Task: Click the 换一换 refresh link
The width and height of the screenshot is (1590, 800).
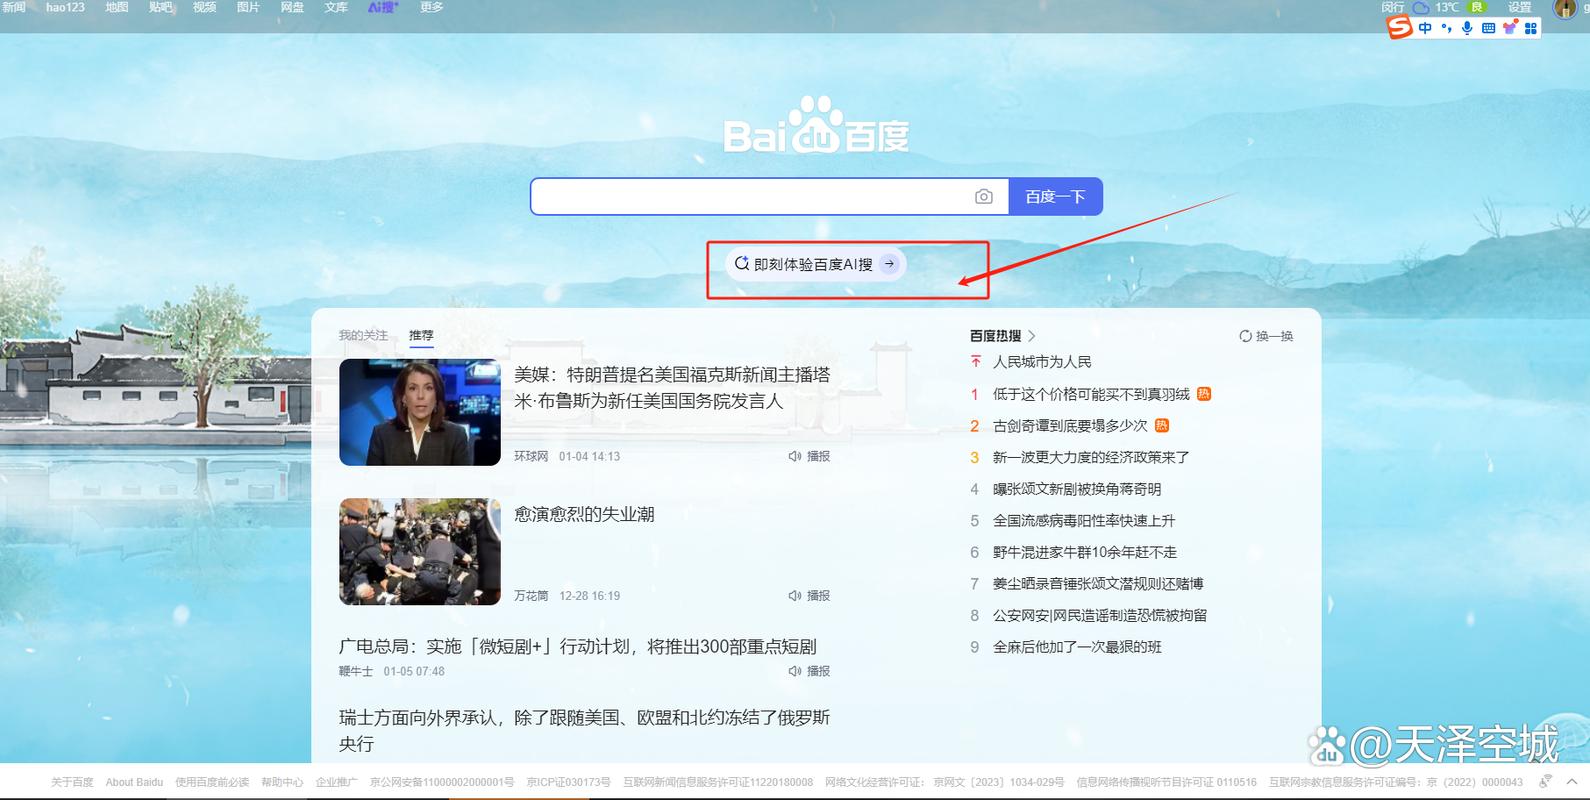Action: click(x=1266, y=336)
